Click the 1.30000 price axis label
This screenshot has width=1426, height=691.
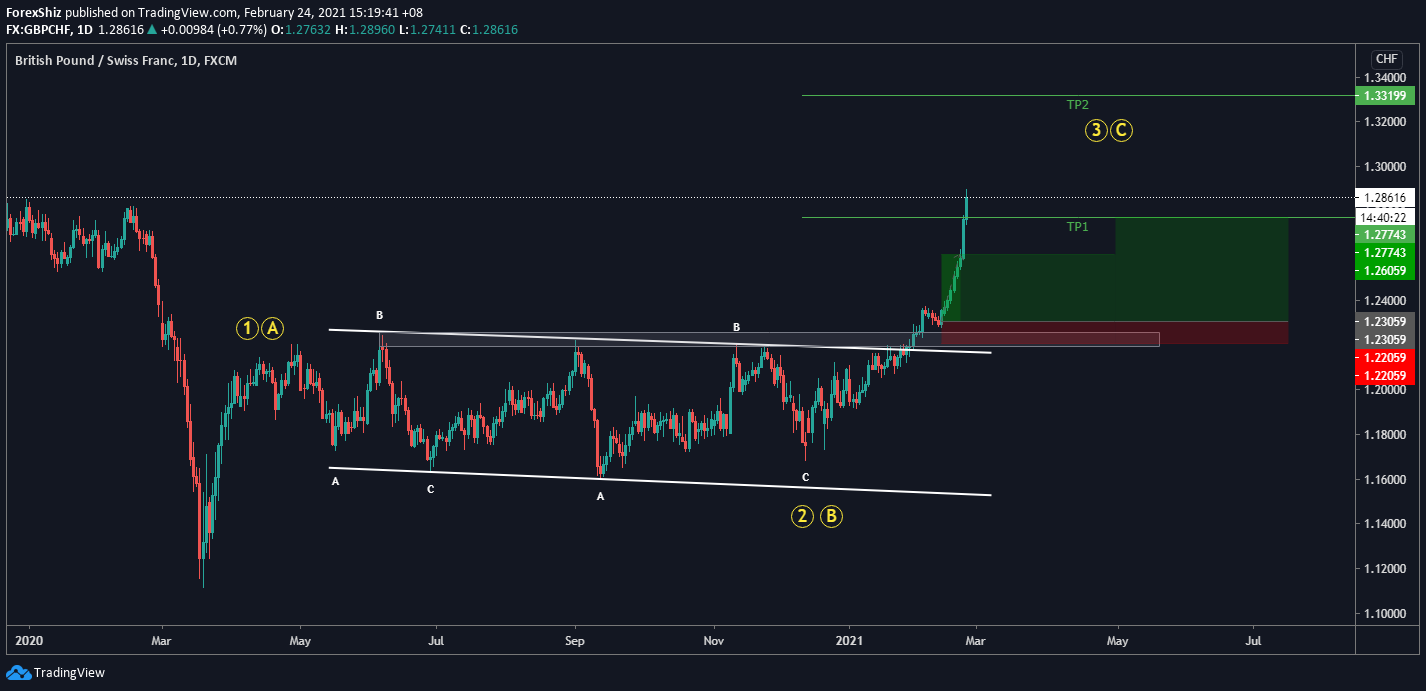pyautogui.click(x=1384, y=167)
